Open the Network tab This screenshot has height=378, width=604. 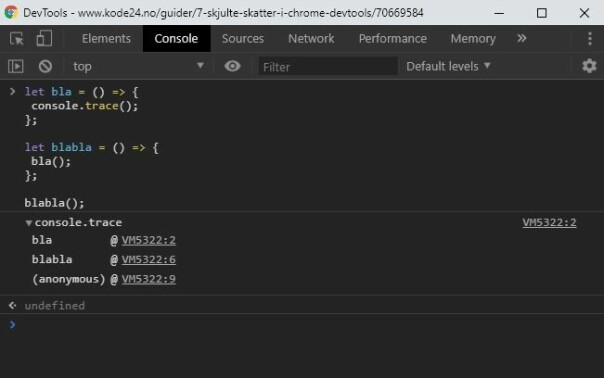tap(311, 39)
